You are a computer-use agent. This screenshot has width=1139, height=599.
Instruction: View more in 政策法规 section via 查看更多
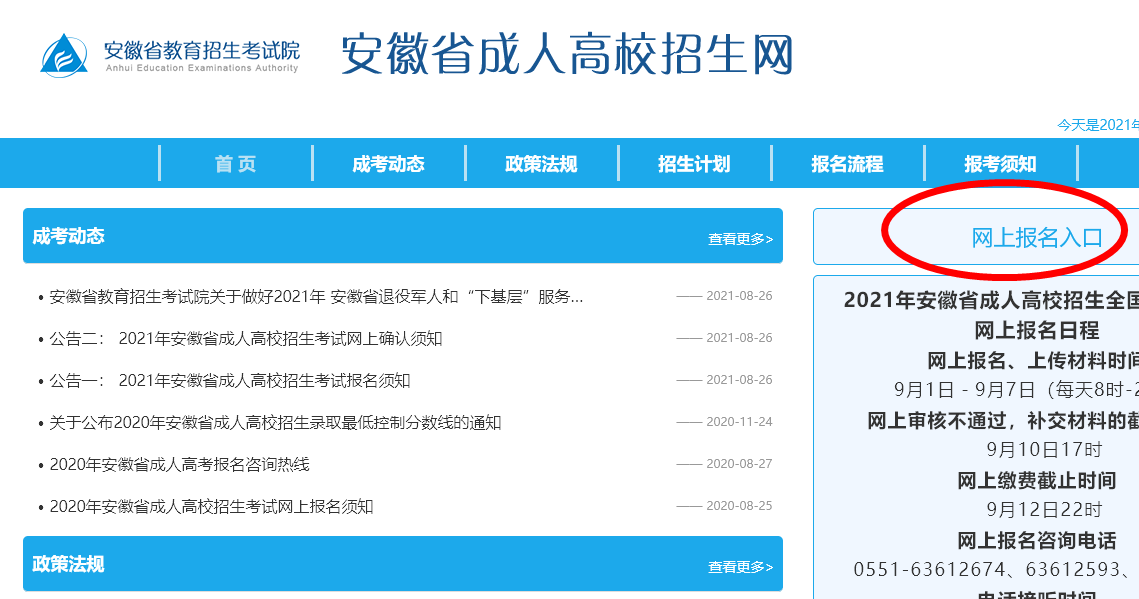pos(740,567)
